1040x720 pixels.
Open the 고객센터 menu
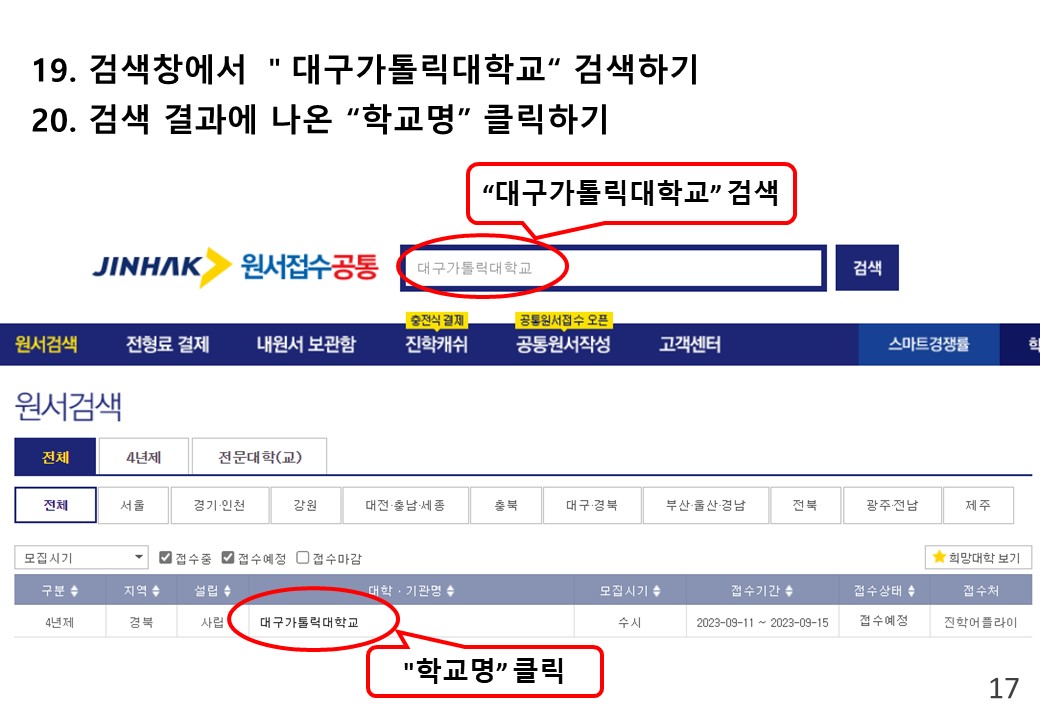point(690,344)
